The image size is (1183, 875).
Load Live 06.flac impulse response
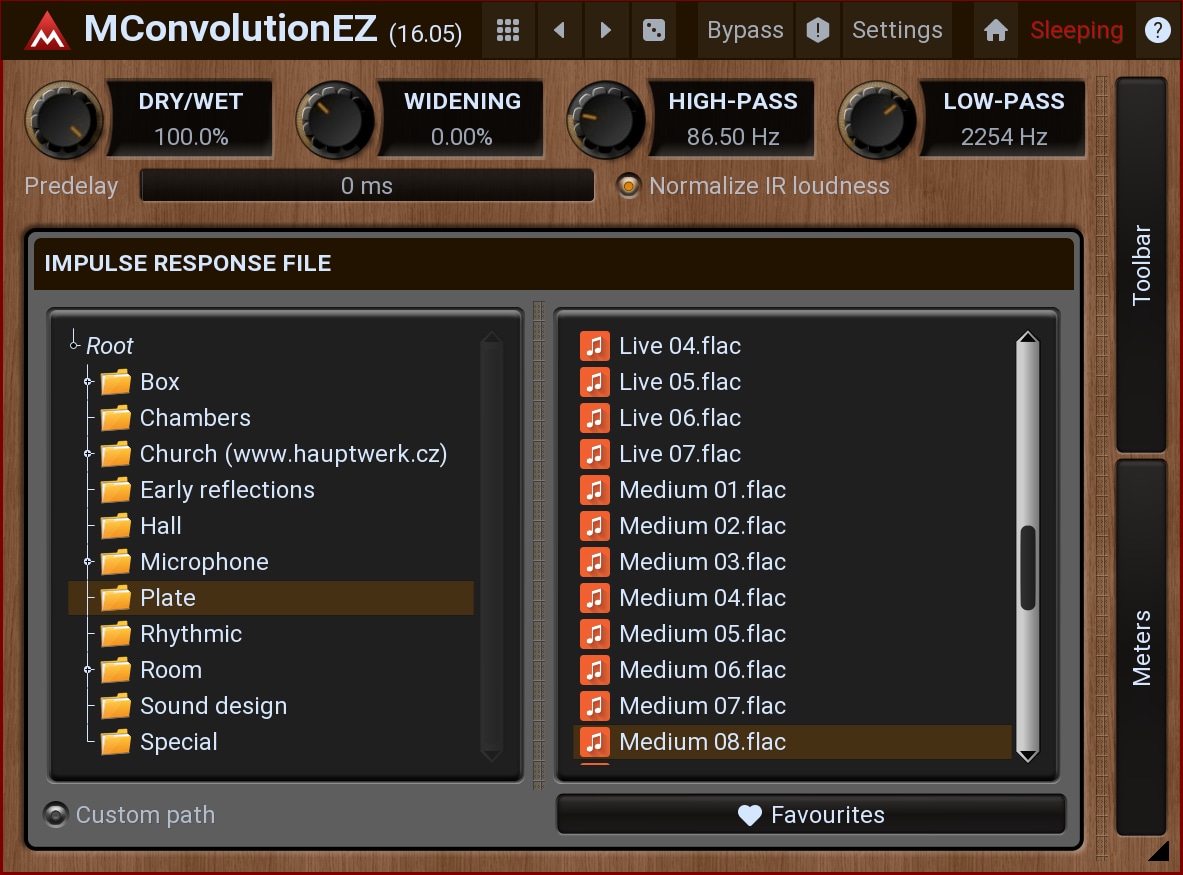click(x=792, y=417)
